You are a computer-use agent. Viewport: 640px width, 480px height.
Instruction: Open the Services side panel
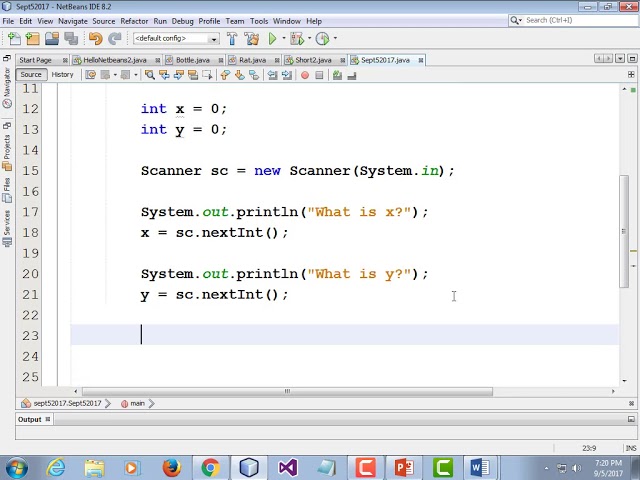click(x=7, y=228)
